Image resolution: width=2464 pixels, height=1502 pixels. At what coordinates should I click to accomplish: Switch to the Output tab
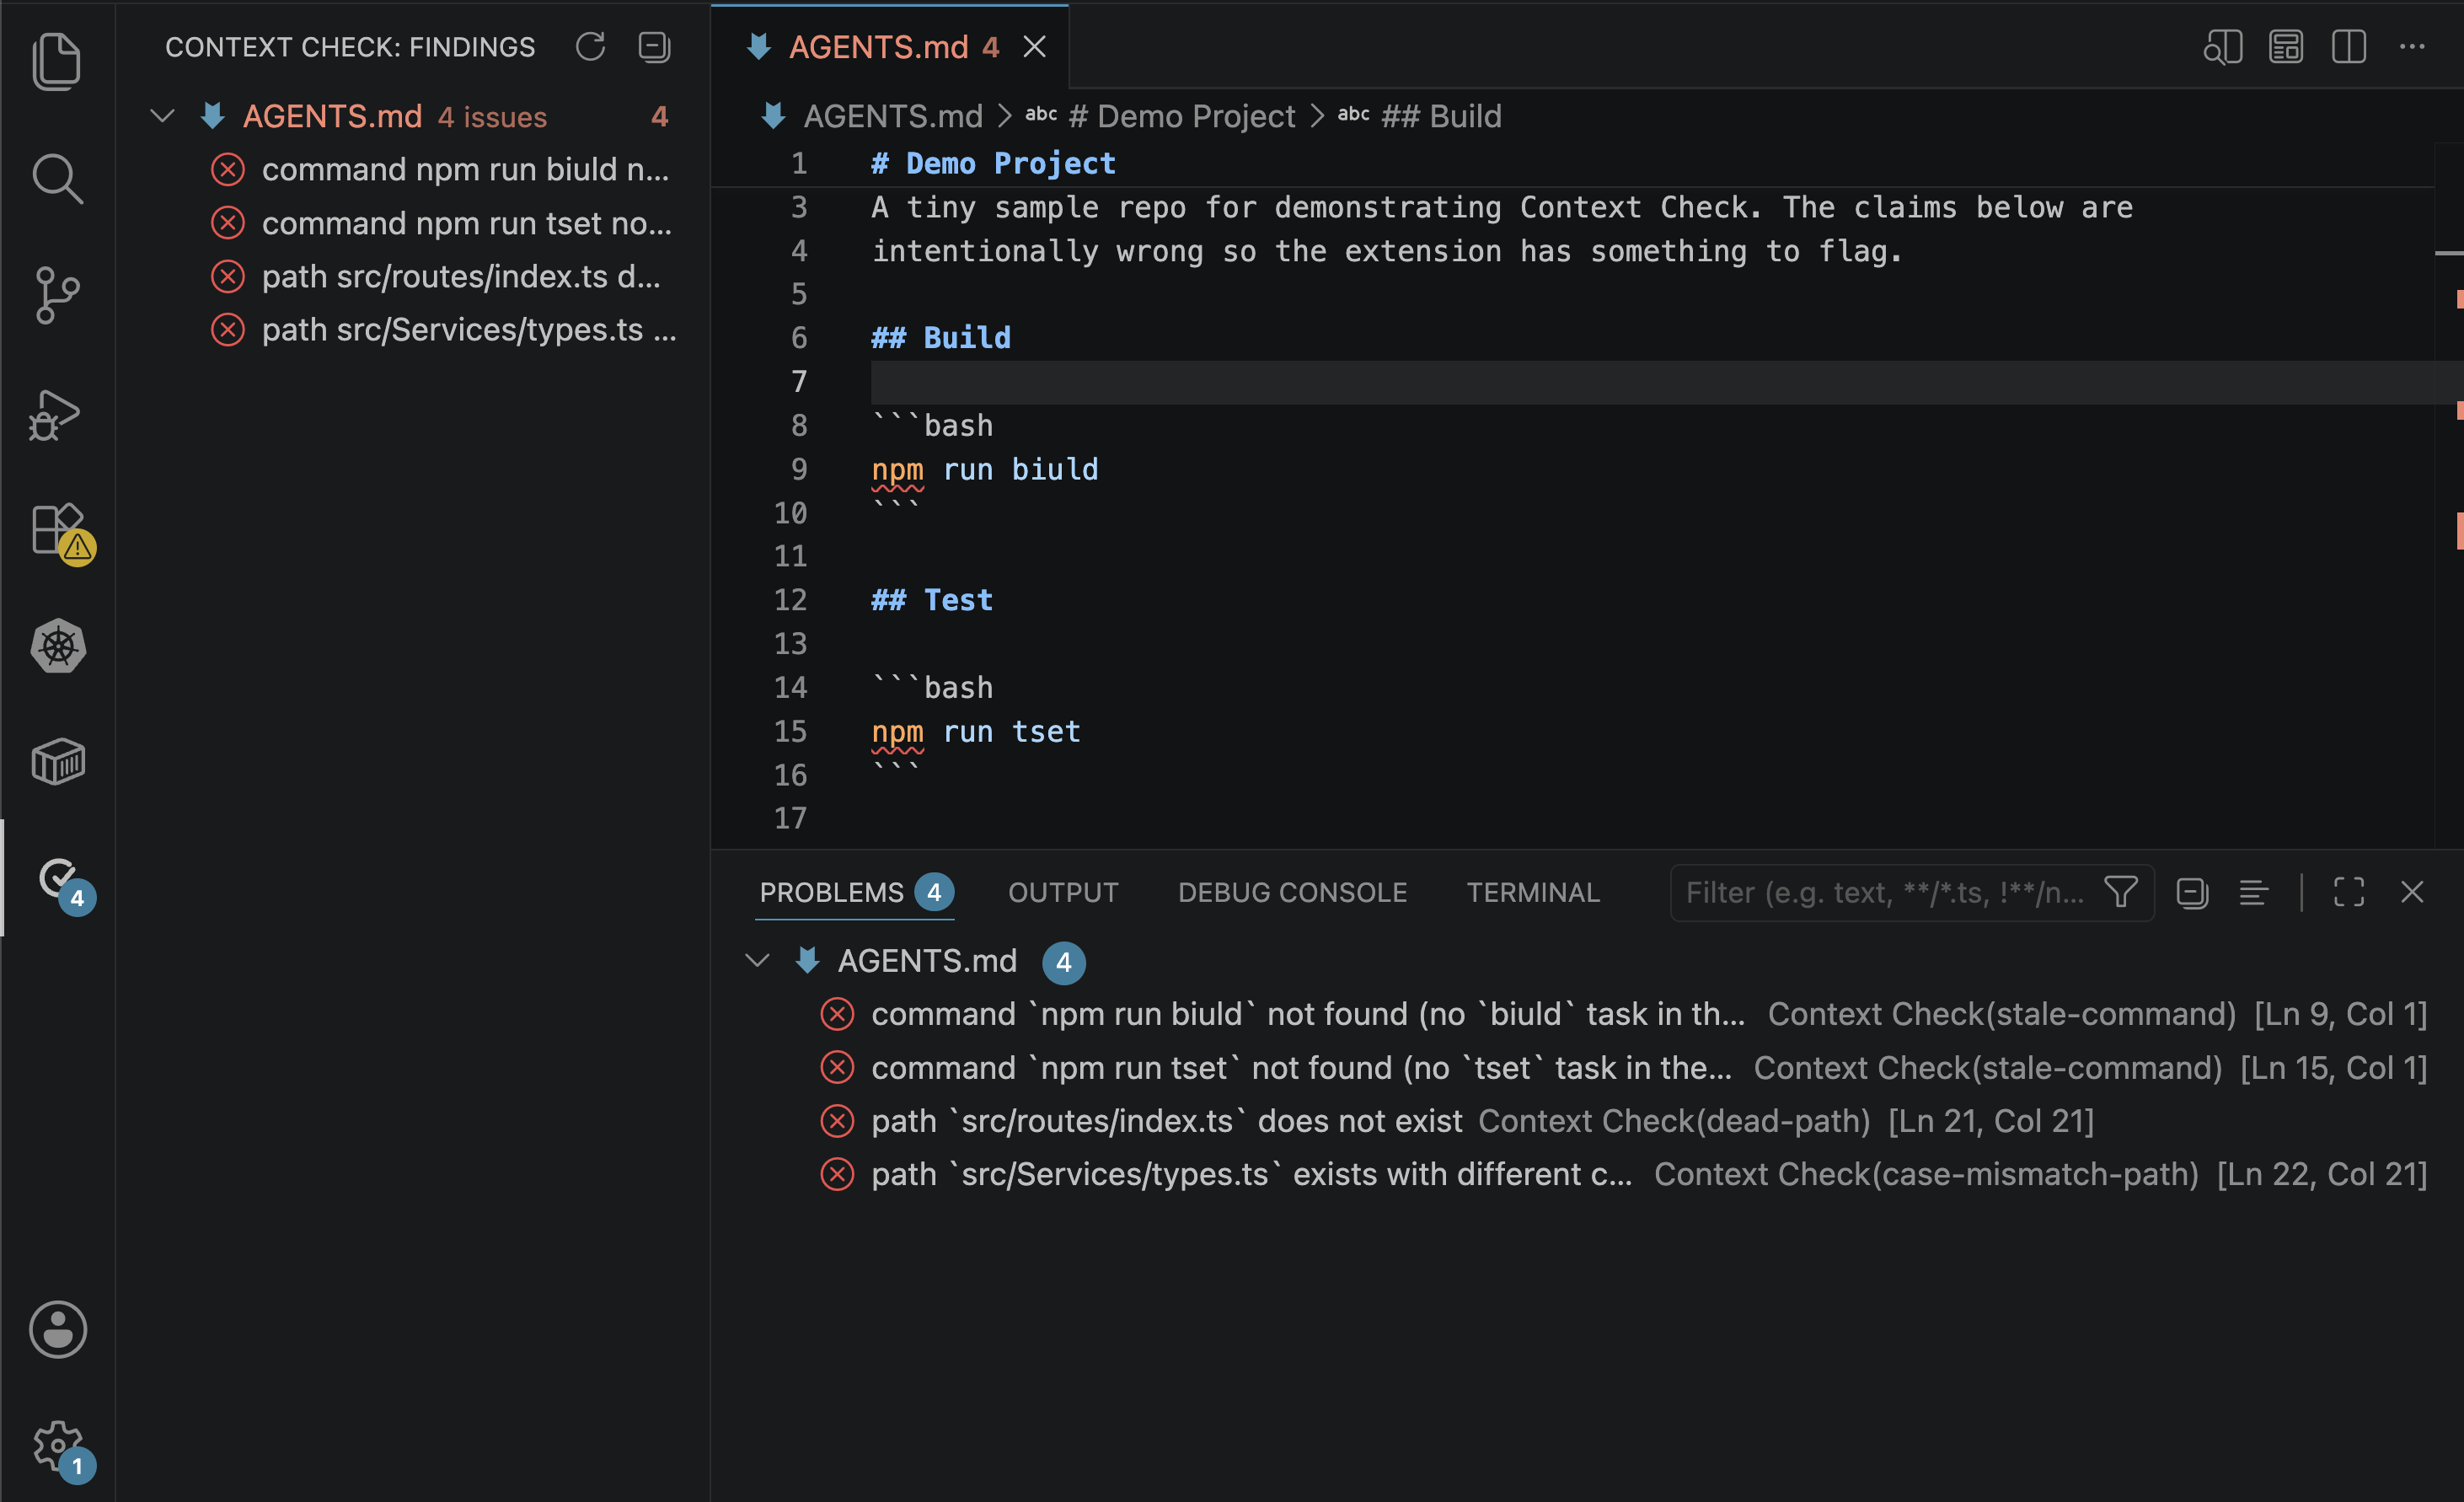pyautogui.click(x=1063, y=892)
